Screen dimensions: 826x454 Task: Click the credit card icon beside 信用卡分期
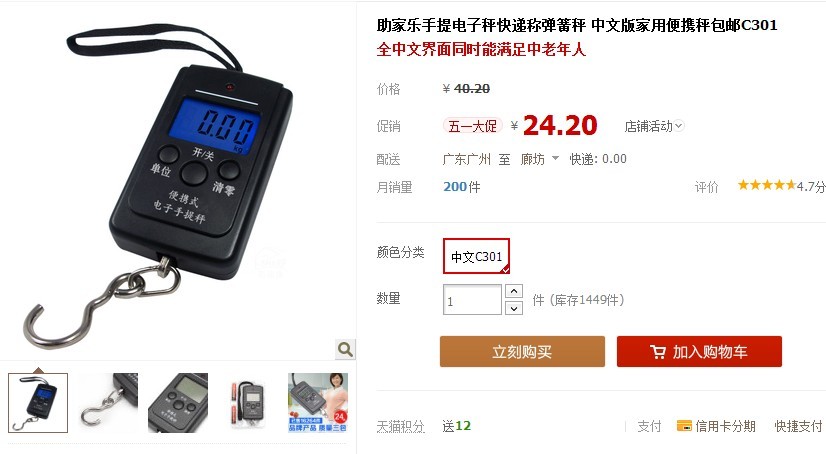(x=684, y=426)
